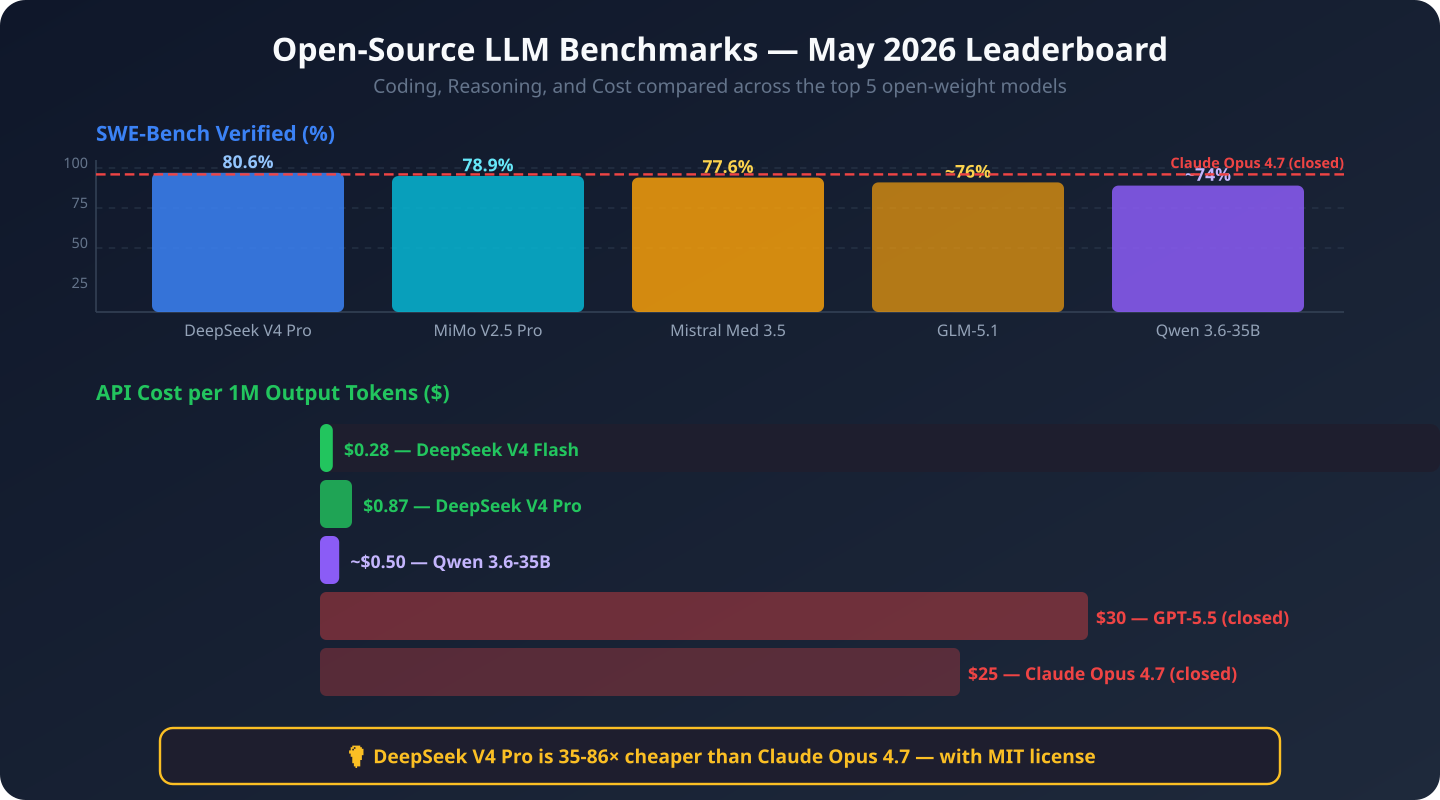
Task: Click the "~76%" value label
Action: [968, 171]
